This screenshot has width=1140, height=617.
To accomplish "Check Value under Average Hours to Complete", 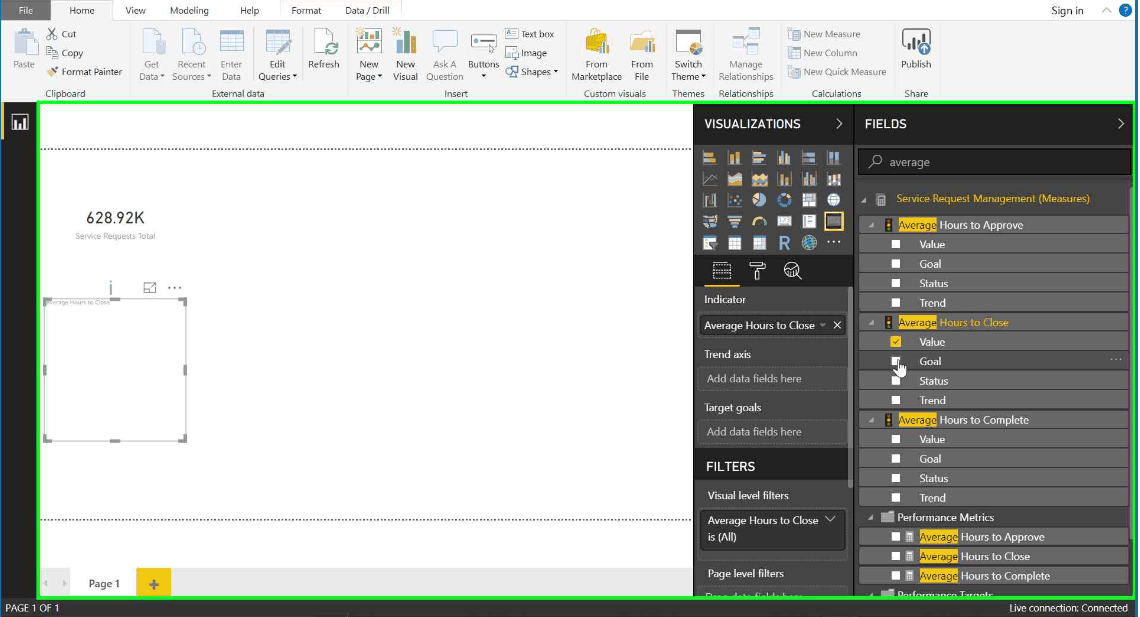I will (x=896, y=440).
